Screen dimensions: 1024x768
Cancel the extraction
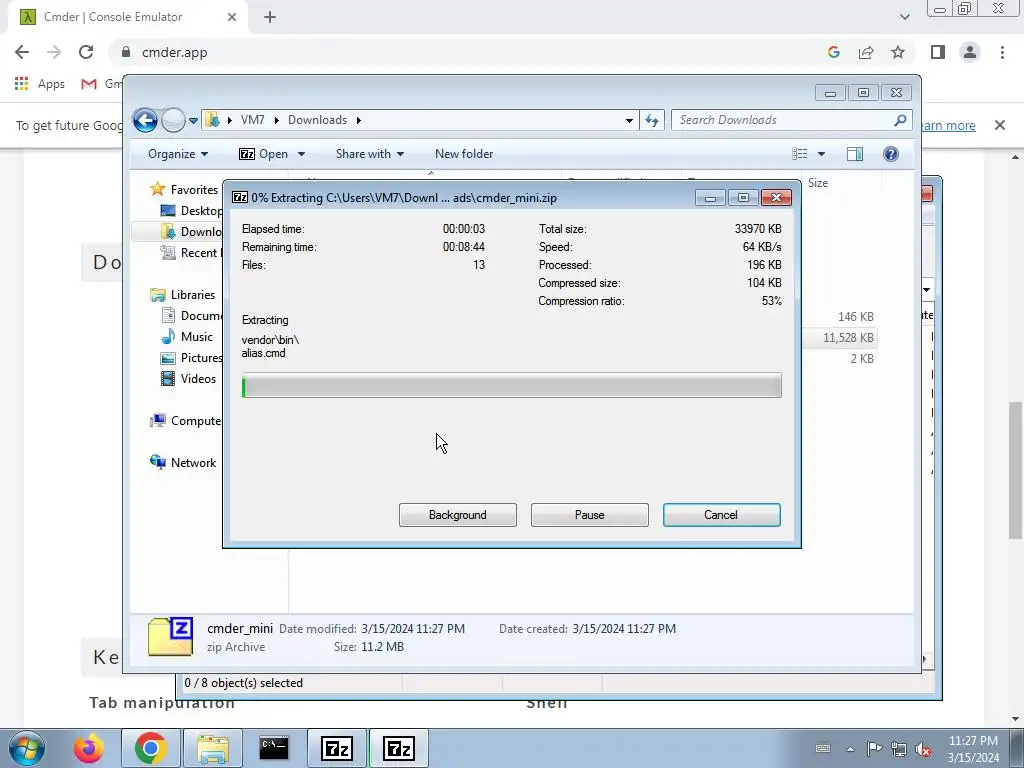pos(721,515)
